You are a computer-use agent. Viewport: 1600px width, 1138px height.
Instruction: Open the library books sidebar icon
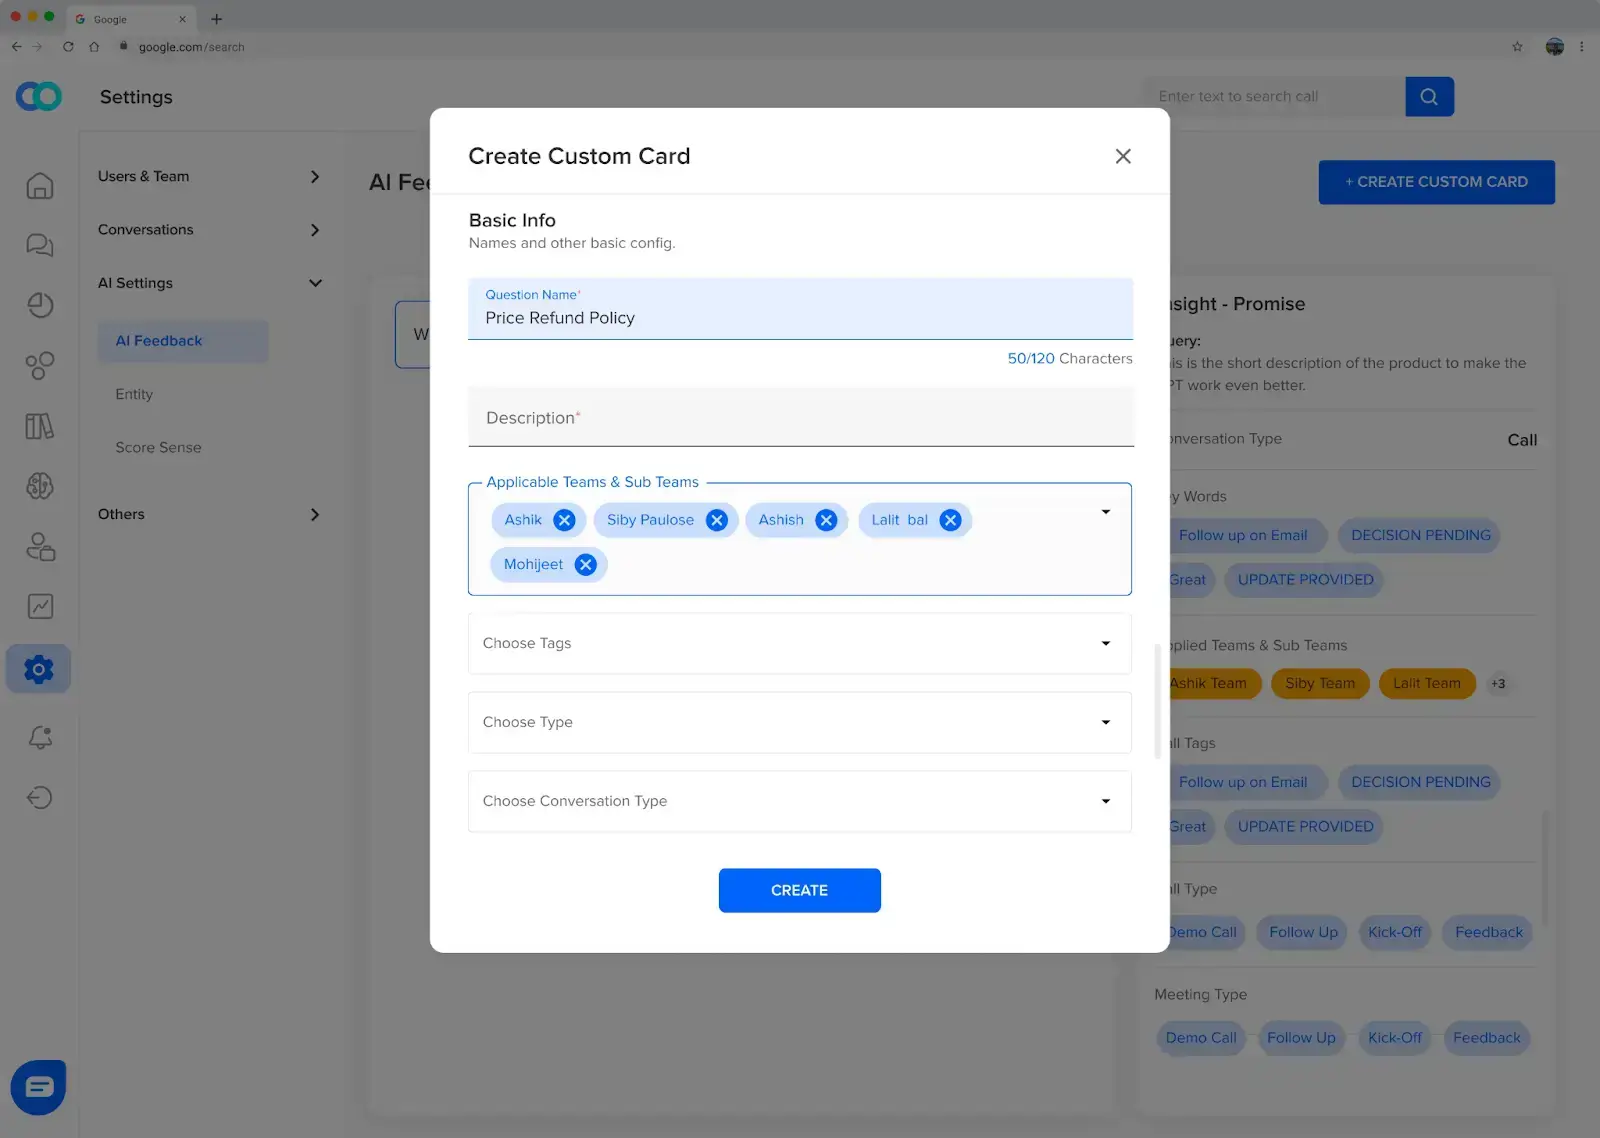pyautogui.click(x=40, y=426)
